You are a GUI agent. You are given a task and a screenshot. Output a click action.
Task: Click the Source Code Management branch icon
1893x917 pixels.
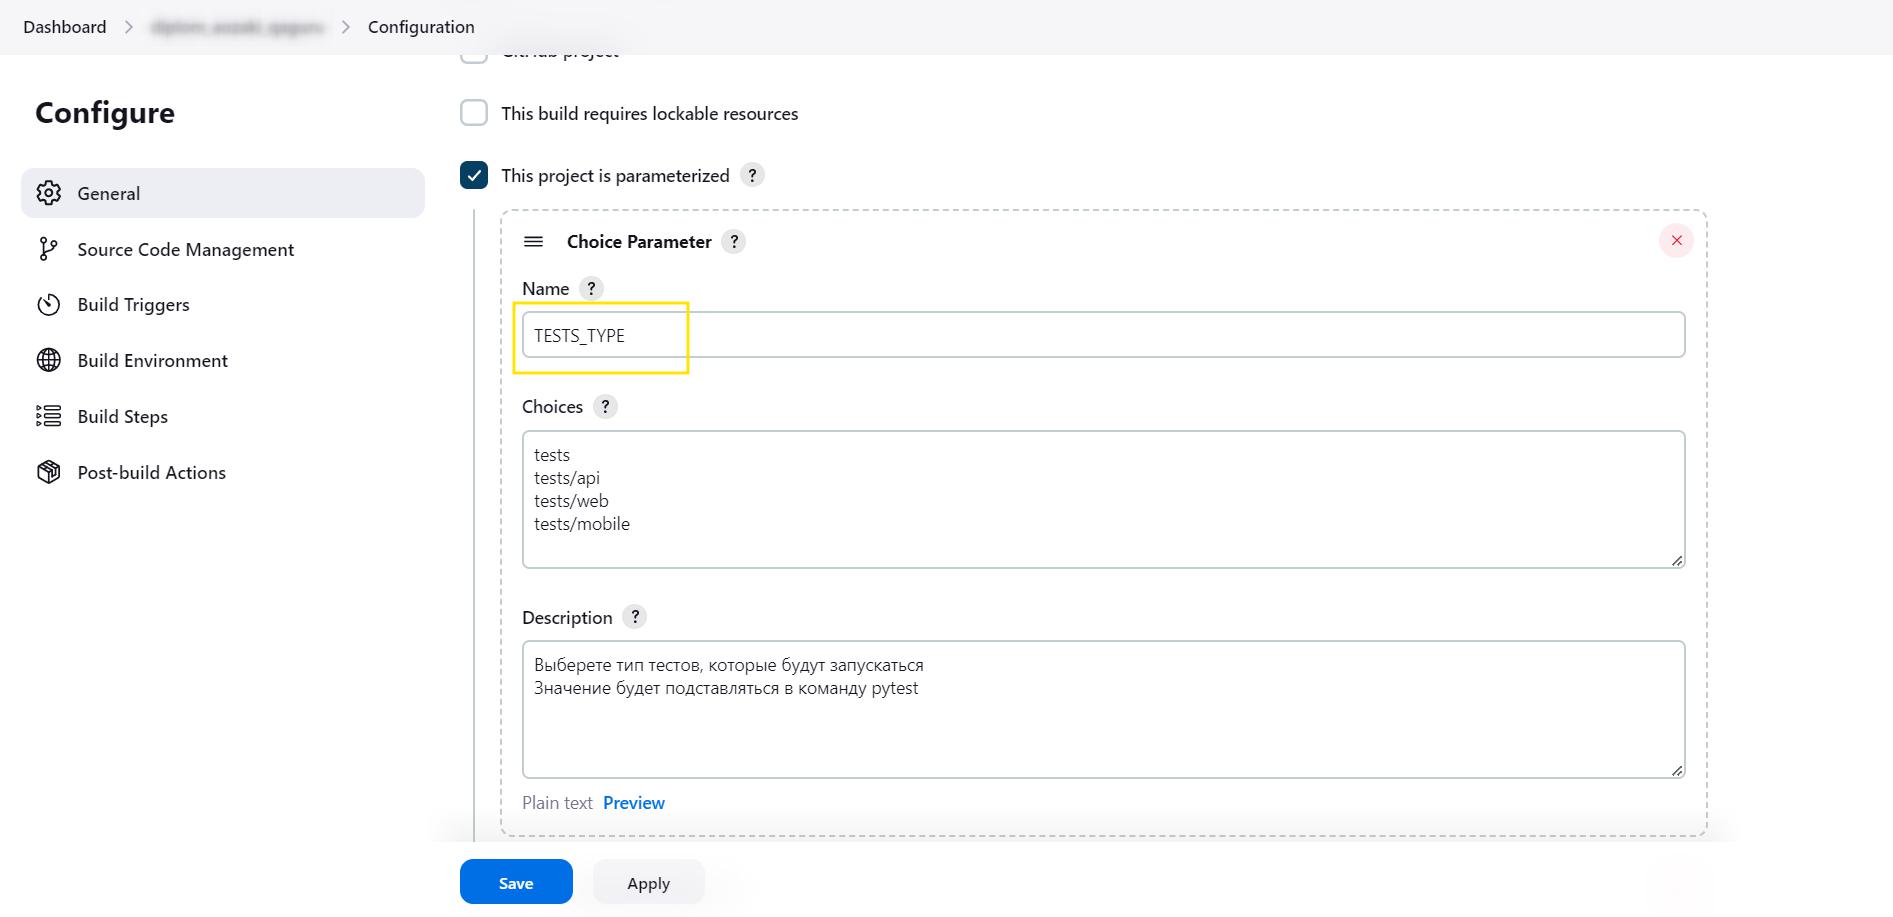[x=49, y=249]
